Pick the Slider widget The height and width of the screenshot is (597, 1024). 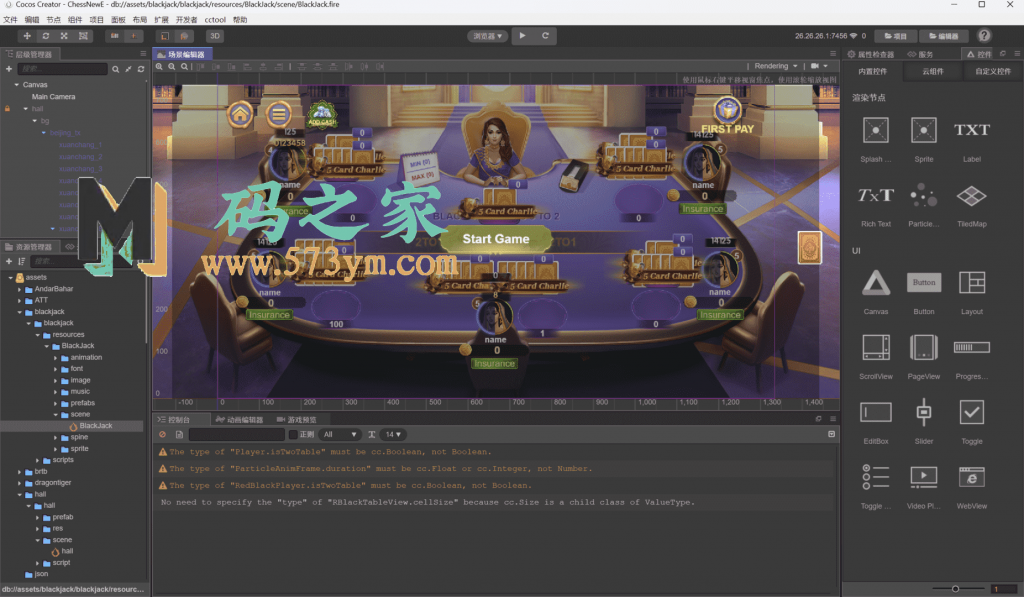coord(923,421)
